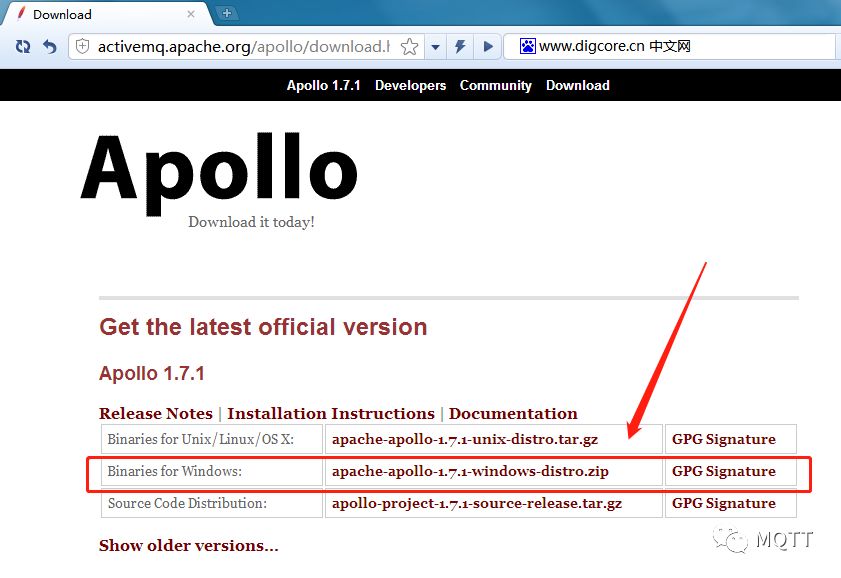Open the Documentation link
Image resolution: width=841 pixels, height=578 pixels.
[x=513, y=413]
